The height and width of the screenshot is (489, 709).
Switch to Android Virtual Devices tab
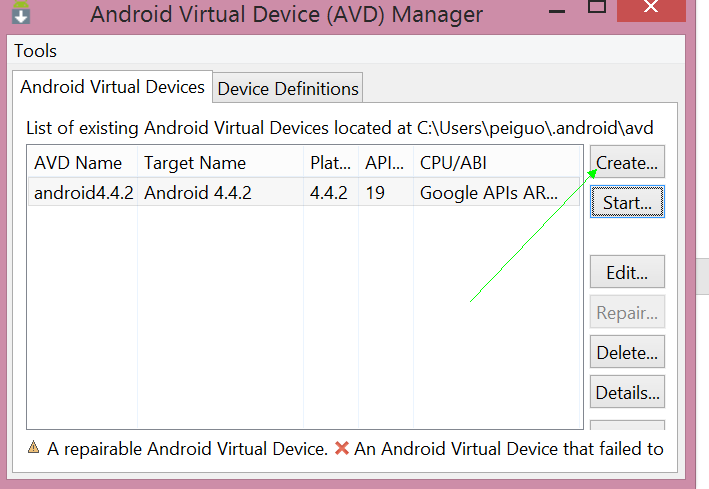tap(112, 86)
